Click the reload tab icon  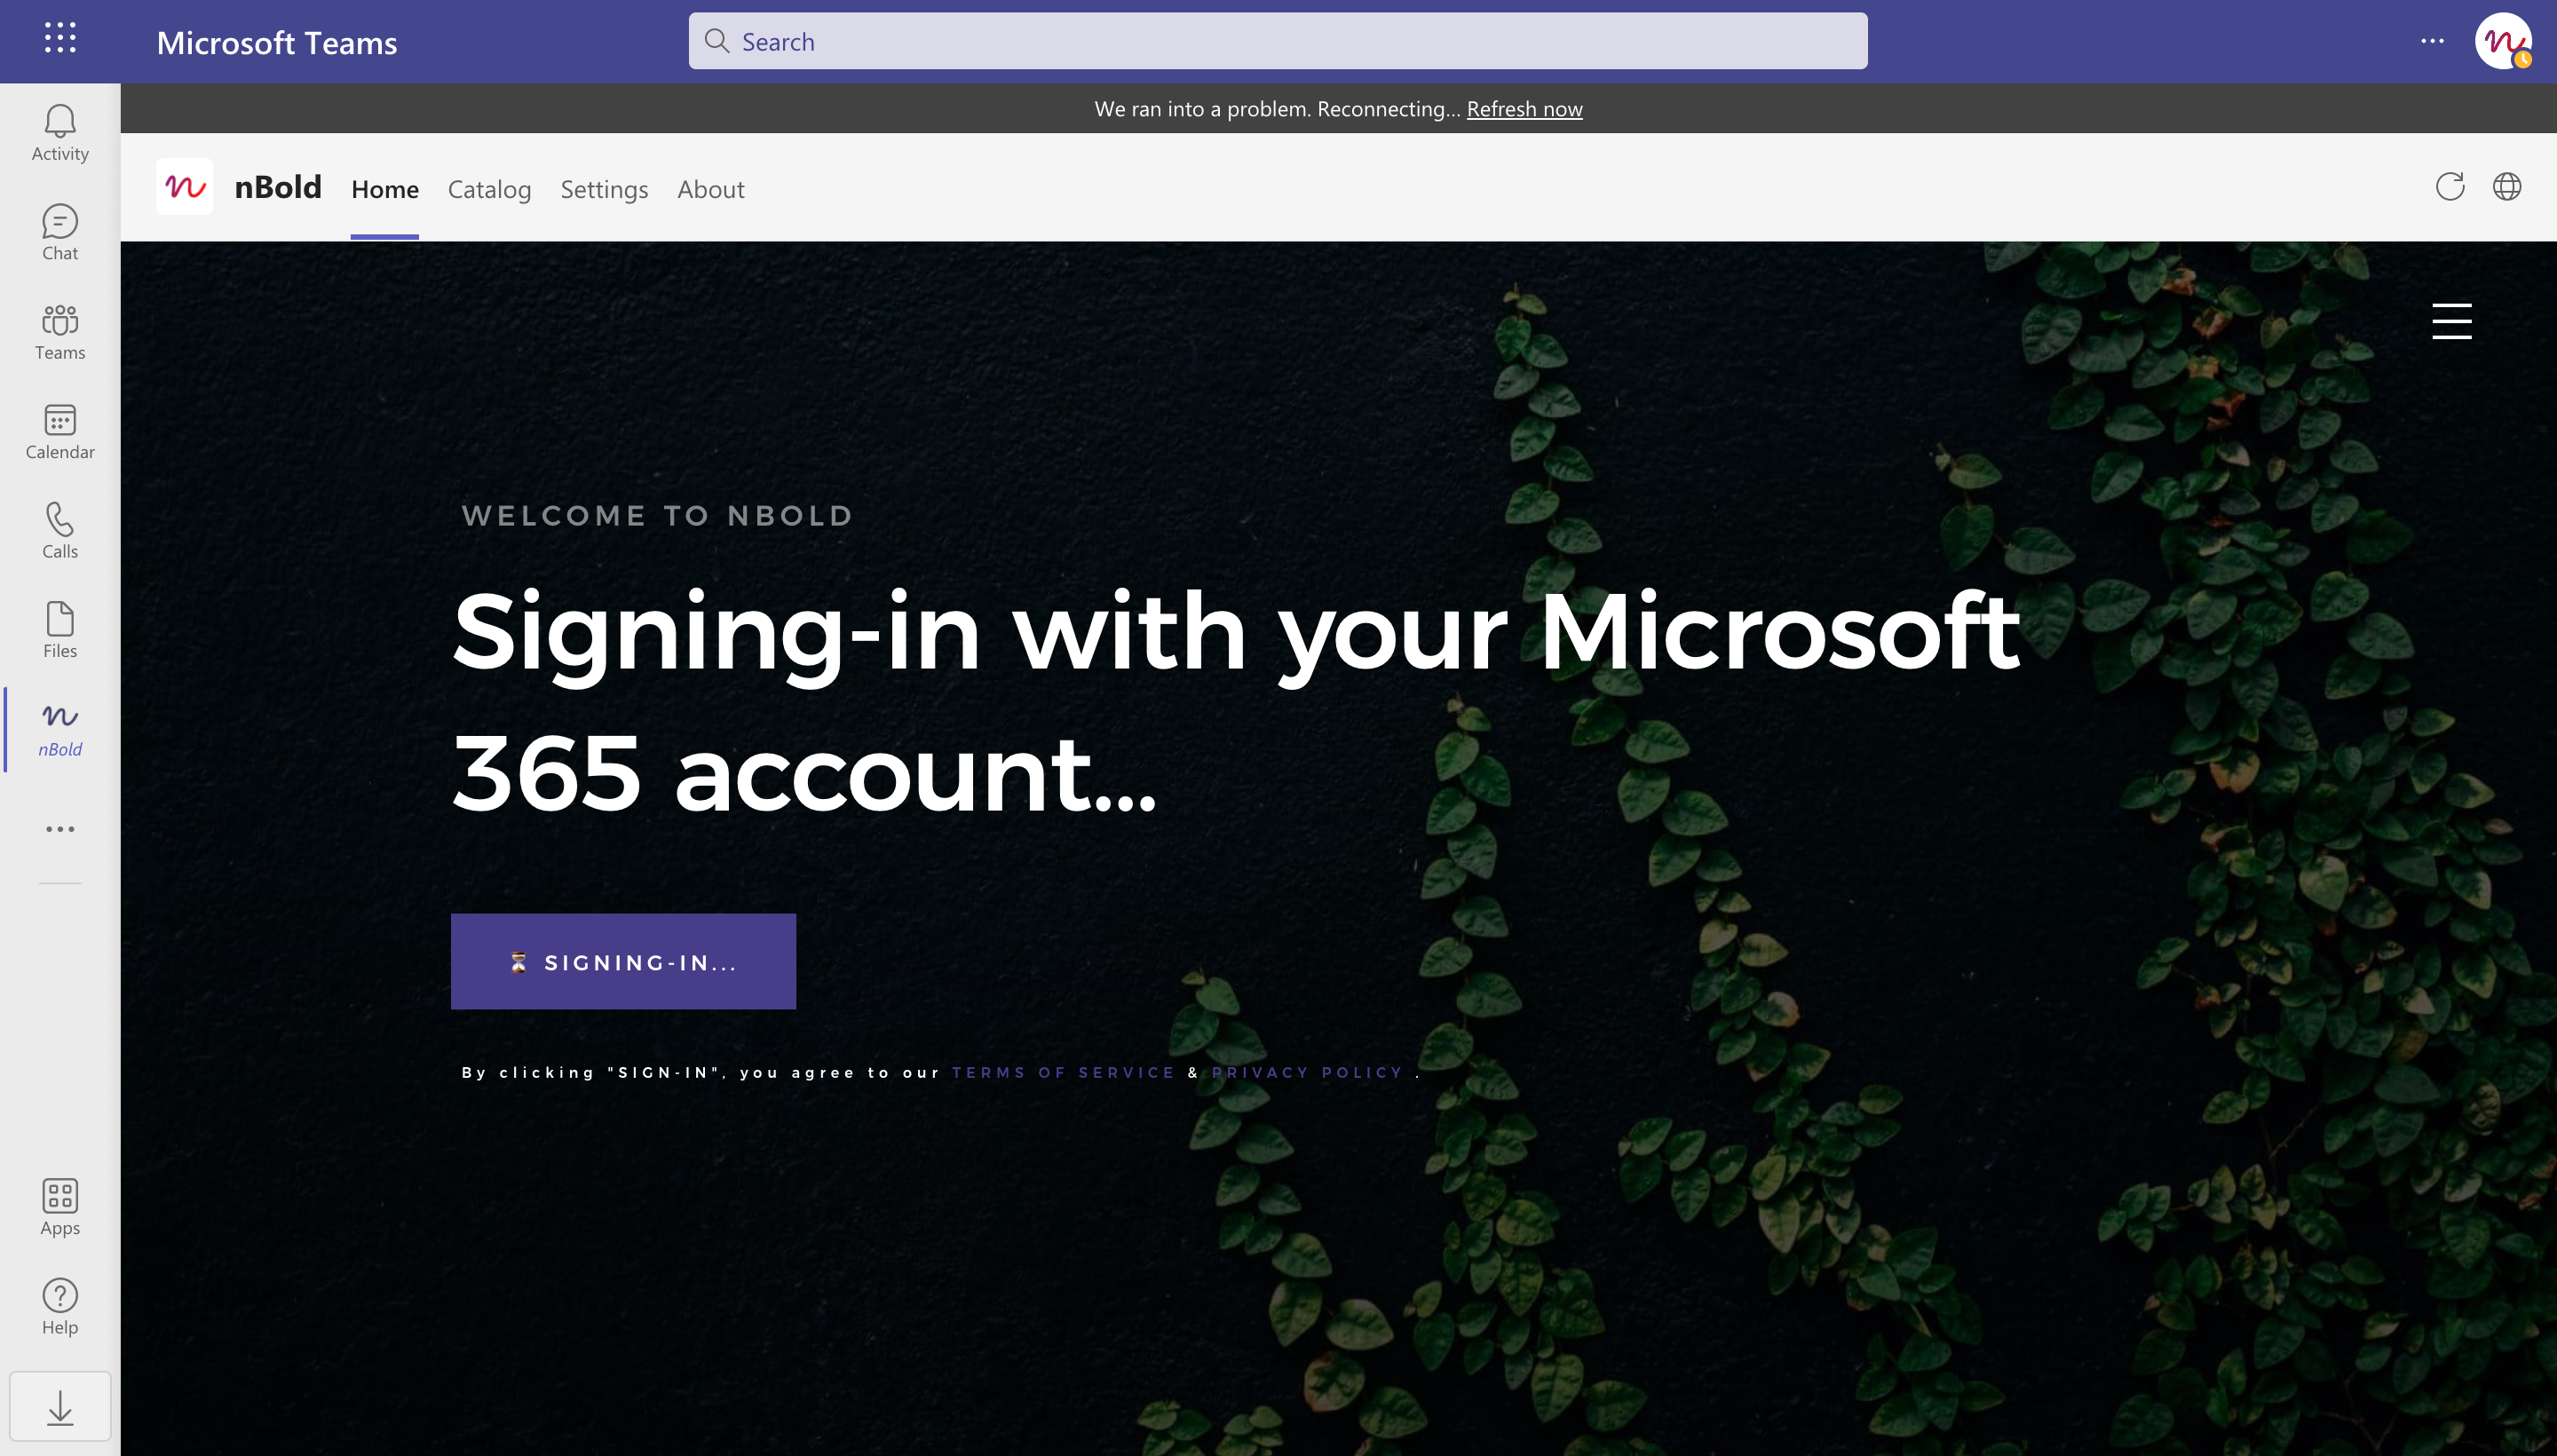tap(2449, 187)
